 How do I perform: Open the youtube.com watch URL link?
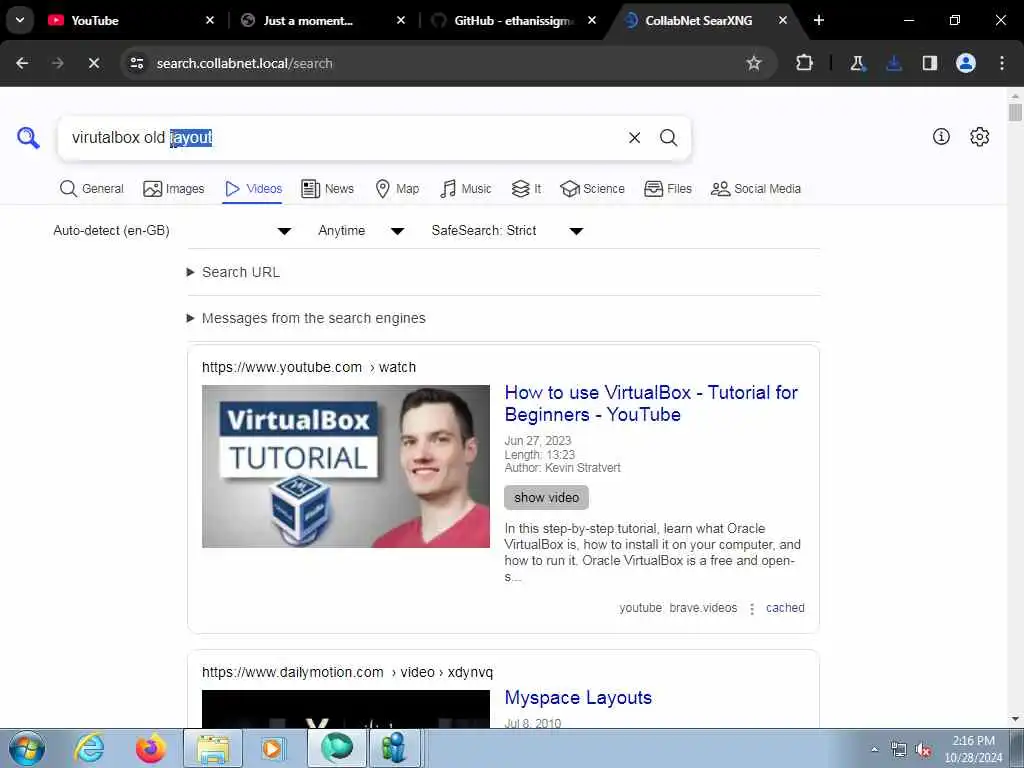(308, 367)
